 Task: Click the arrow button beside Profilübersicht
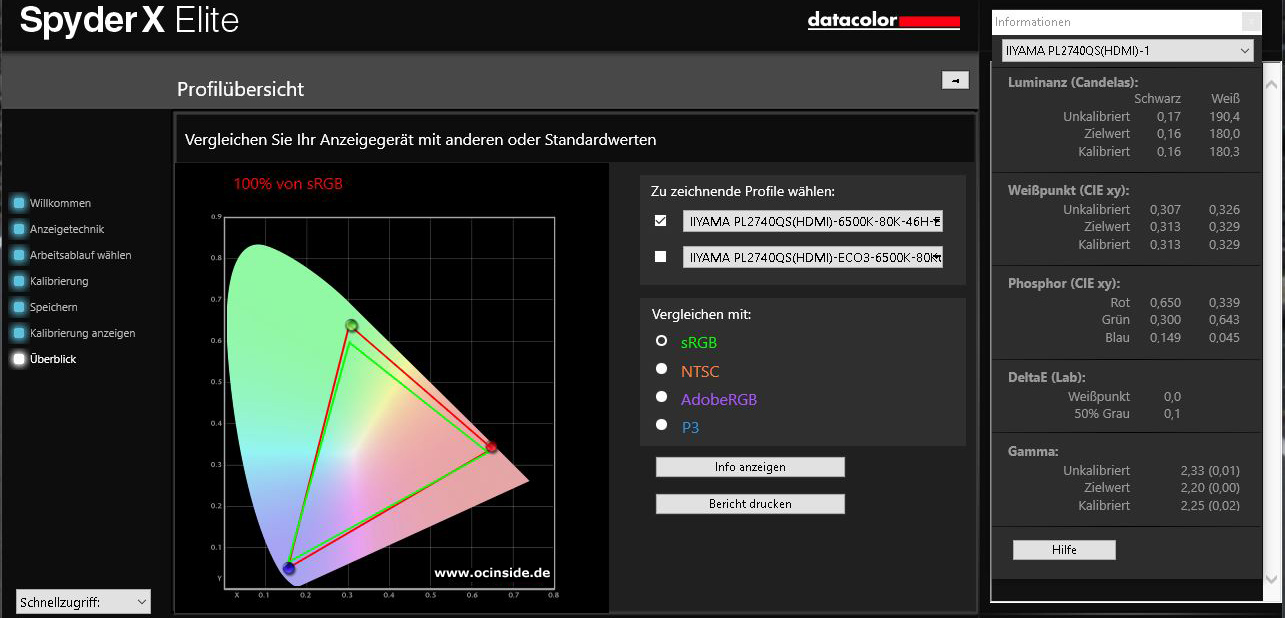[x=955, y=80]
